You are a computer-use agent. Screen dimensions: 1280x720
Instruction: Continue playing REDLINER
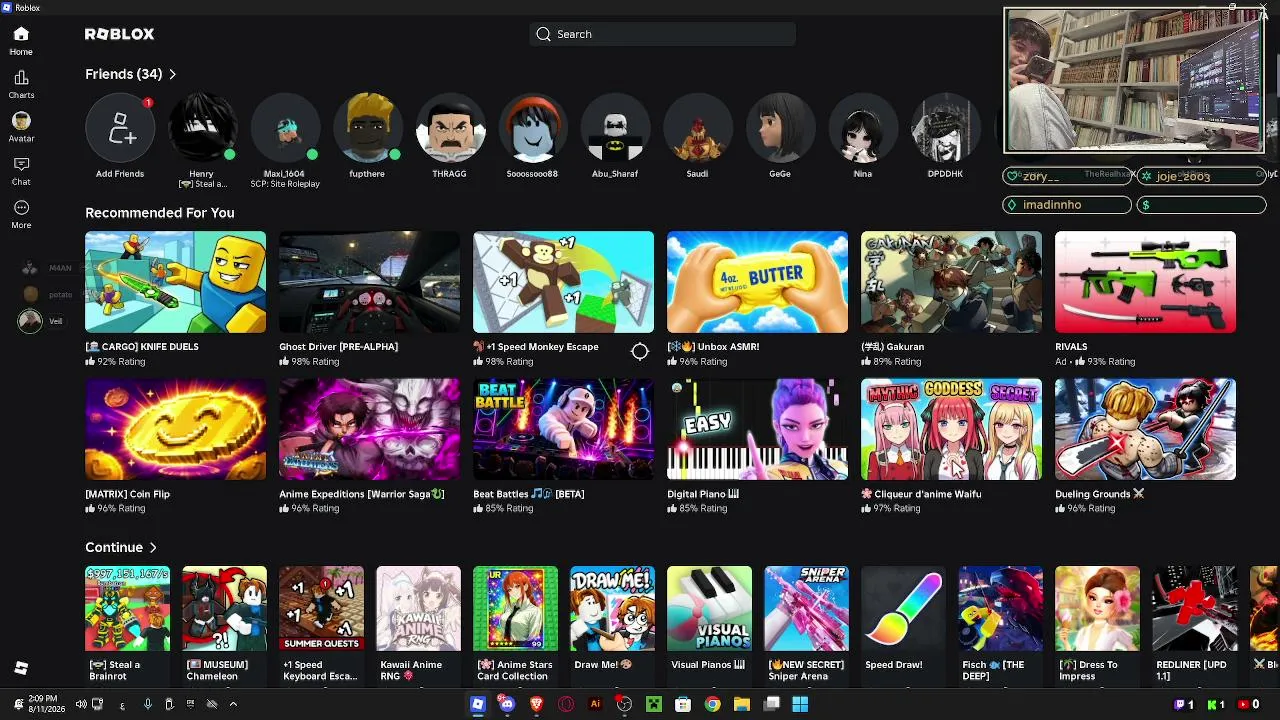1195,609
